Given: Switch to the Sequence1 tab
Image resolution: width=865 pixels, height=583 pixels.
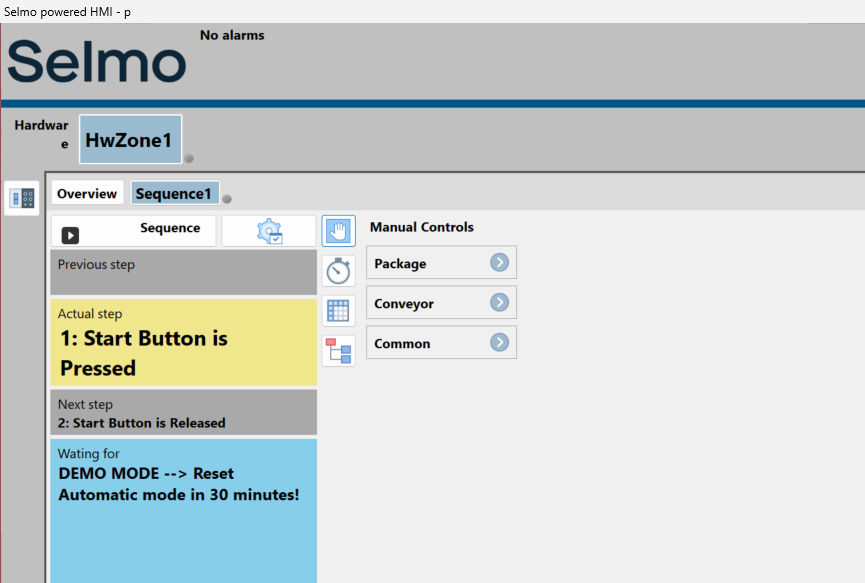Looking at the screenshot, I should [174, 194].
